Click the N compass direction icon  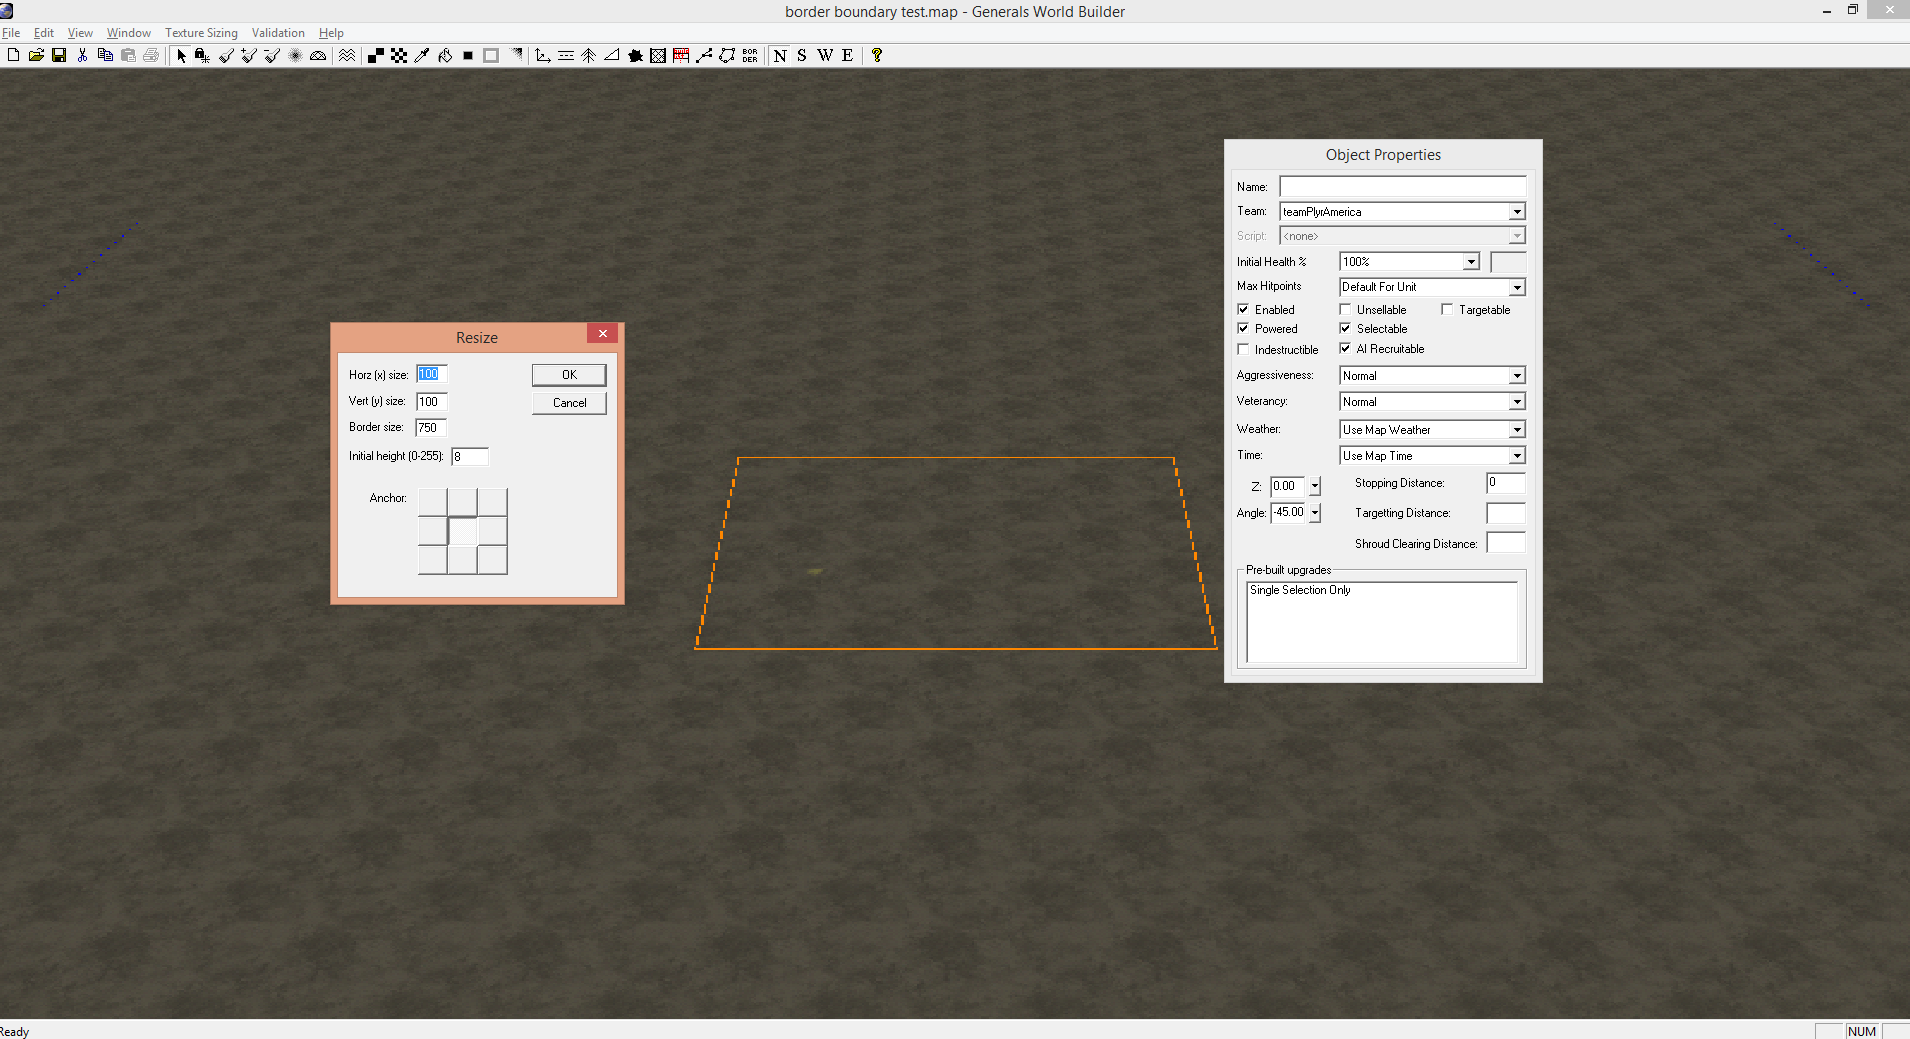coord(780,55)
